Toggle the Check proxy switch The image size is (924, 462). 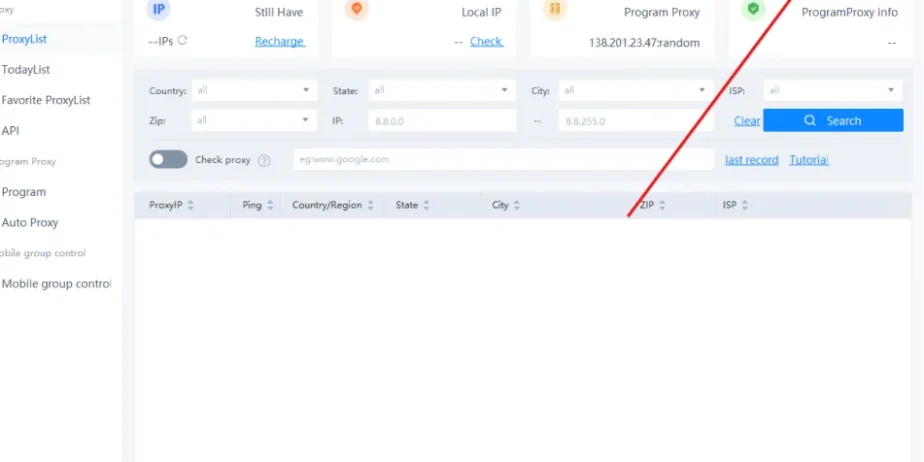pos(168,159)
